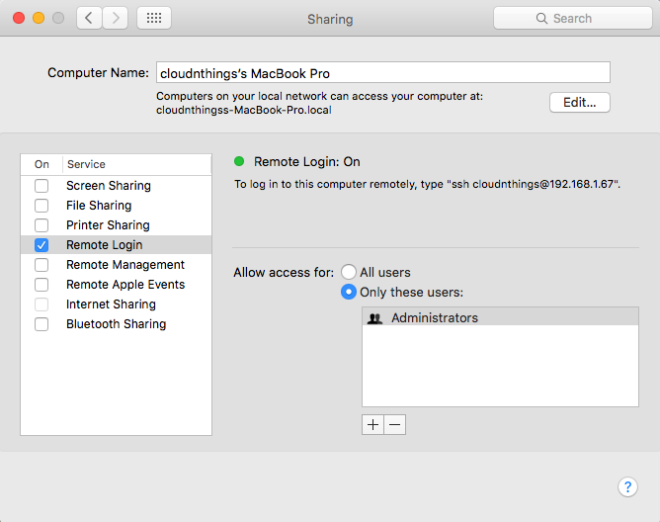Open help with question mark button

(x=627, y=487)
